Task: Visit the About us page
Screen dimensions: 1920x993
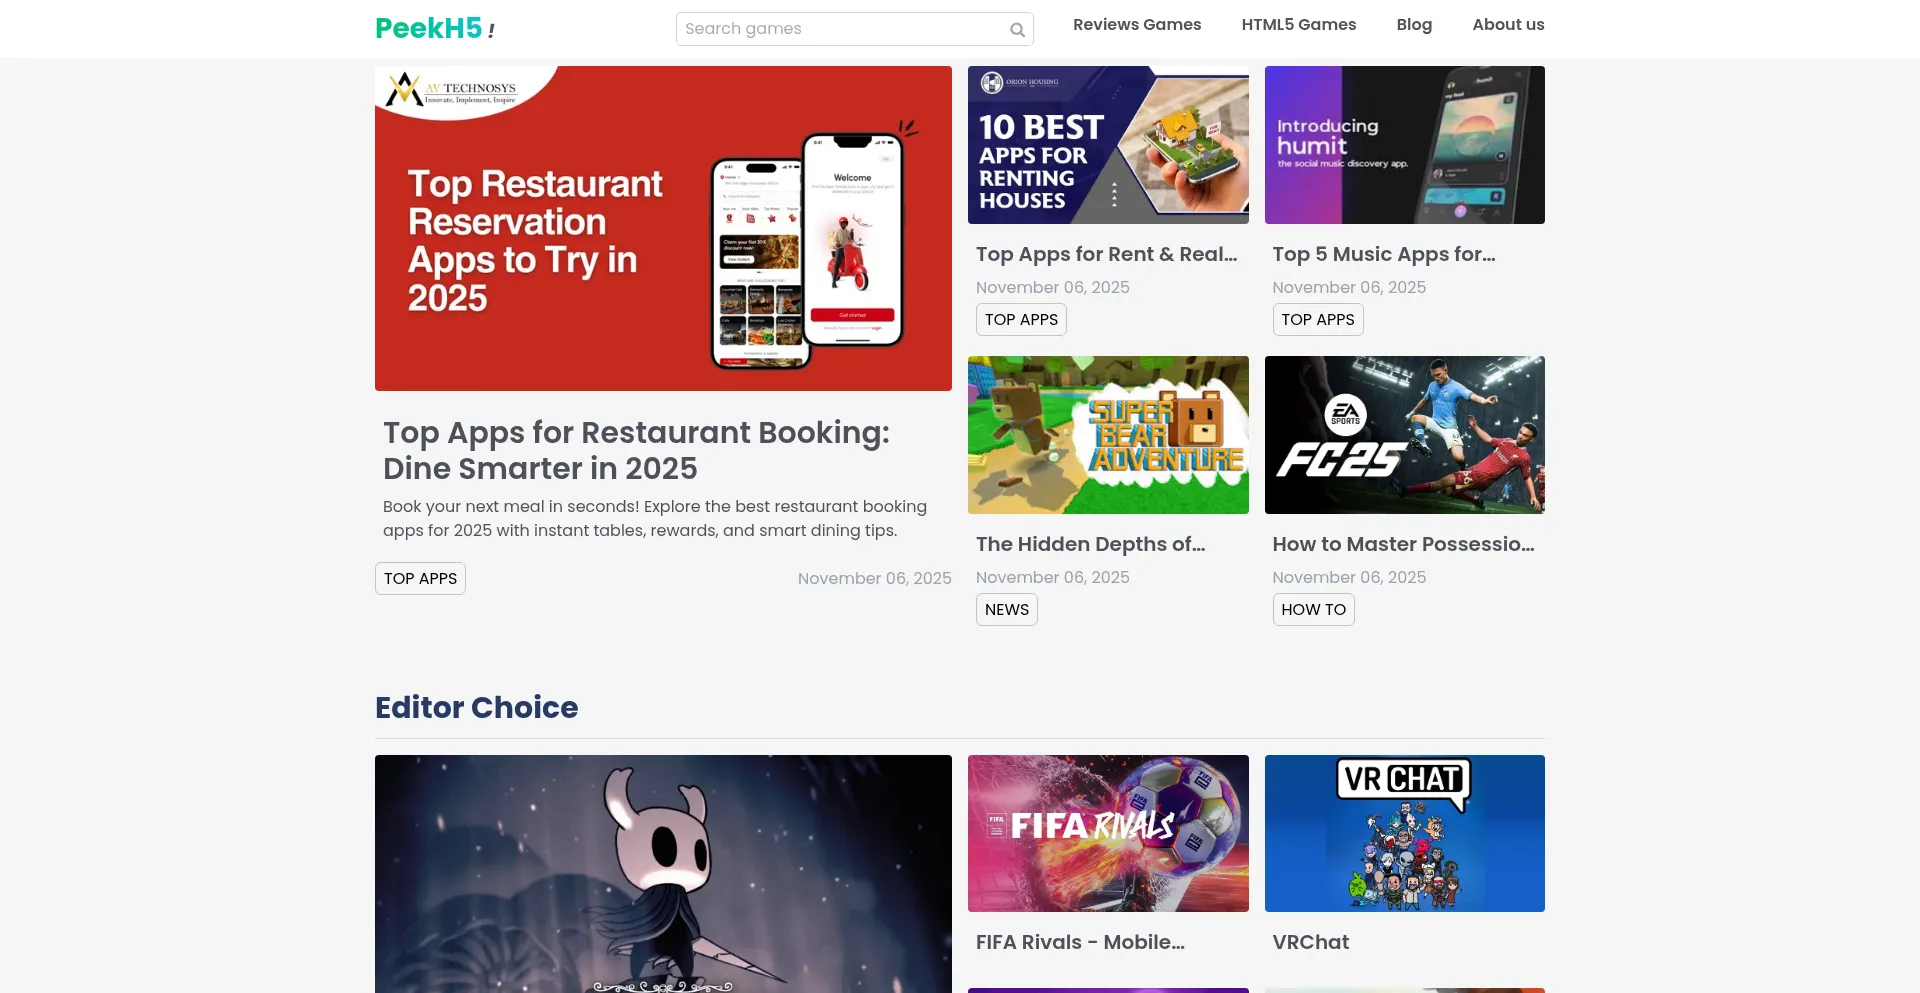Action: 1508,25
